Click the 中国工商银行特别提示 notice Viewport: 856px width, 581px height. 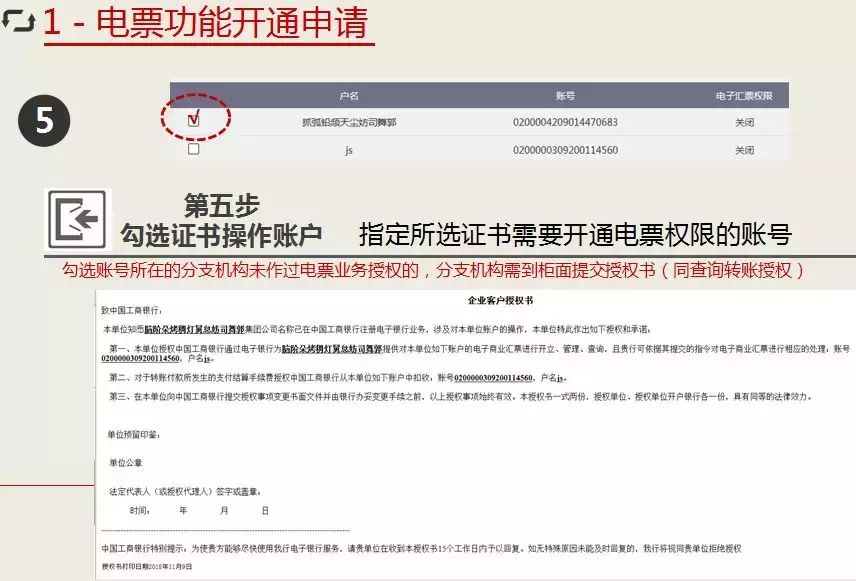421,548
